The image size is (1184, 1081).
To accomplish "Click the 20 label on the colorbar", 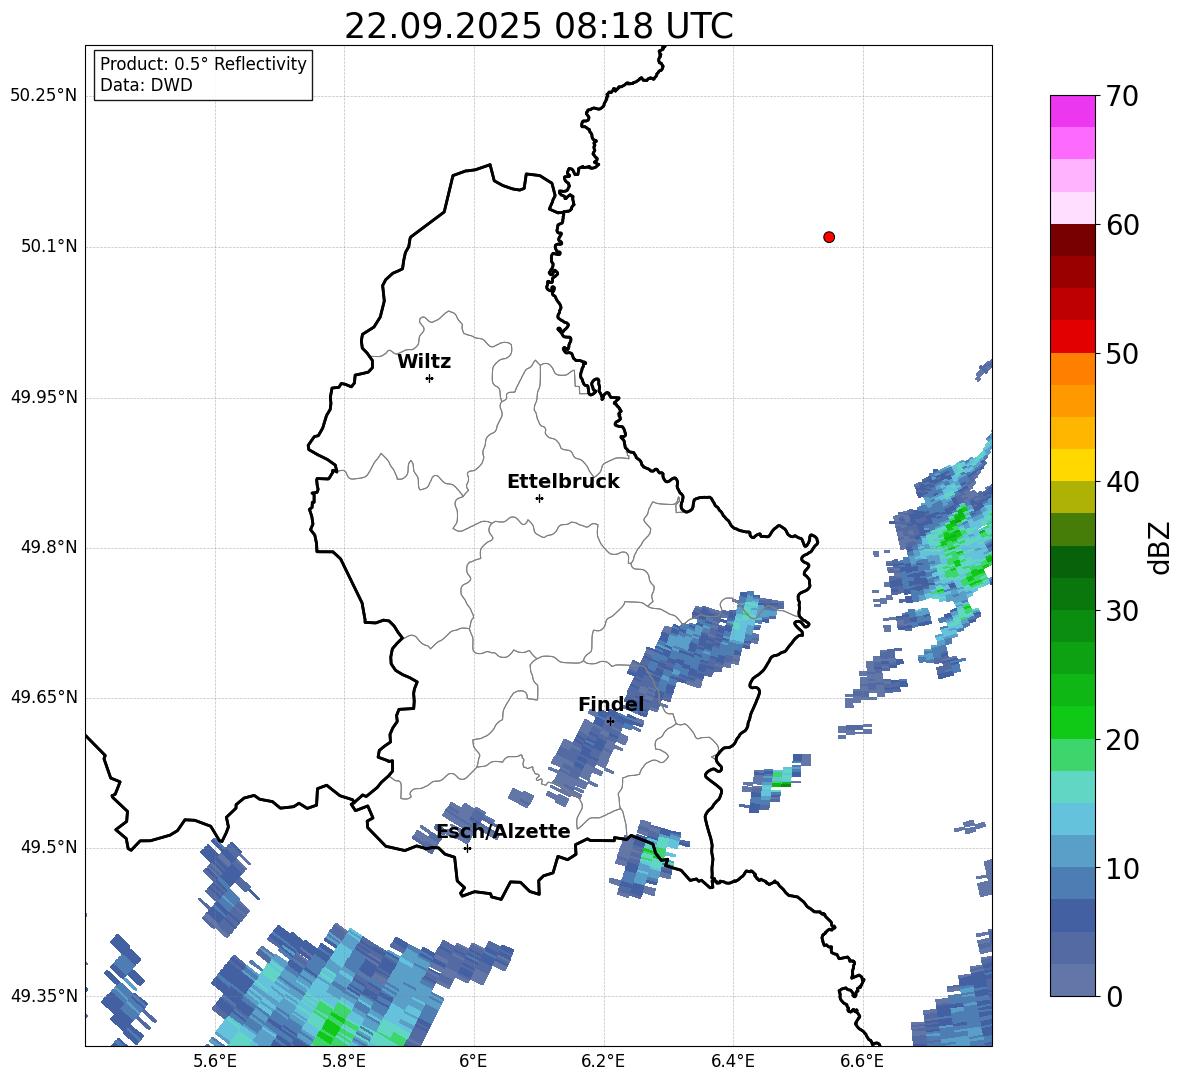I will tap(1121, 740).
